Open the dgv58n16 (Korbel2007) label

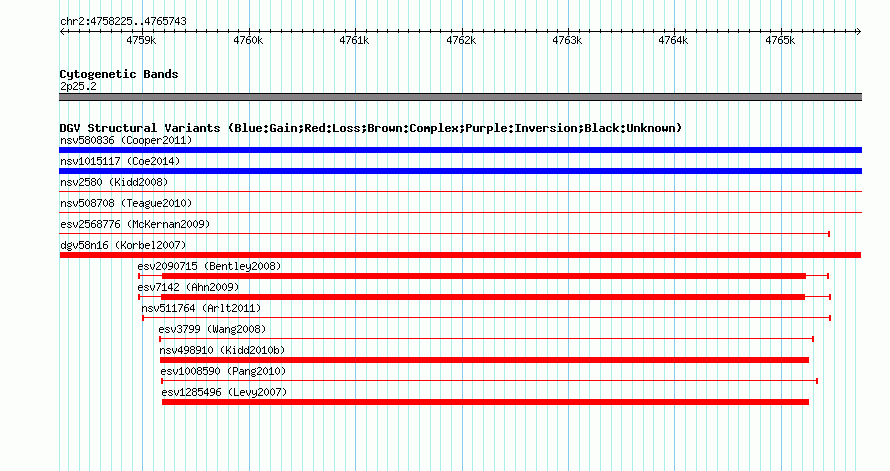(123, 245)
